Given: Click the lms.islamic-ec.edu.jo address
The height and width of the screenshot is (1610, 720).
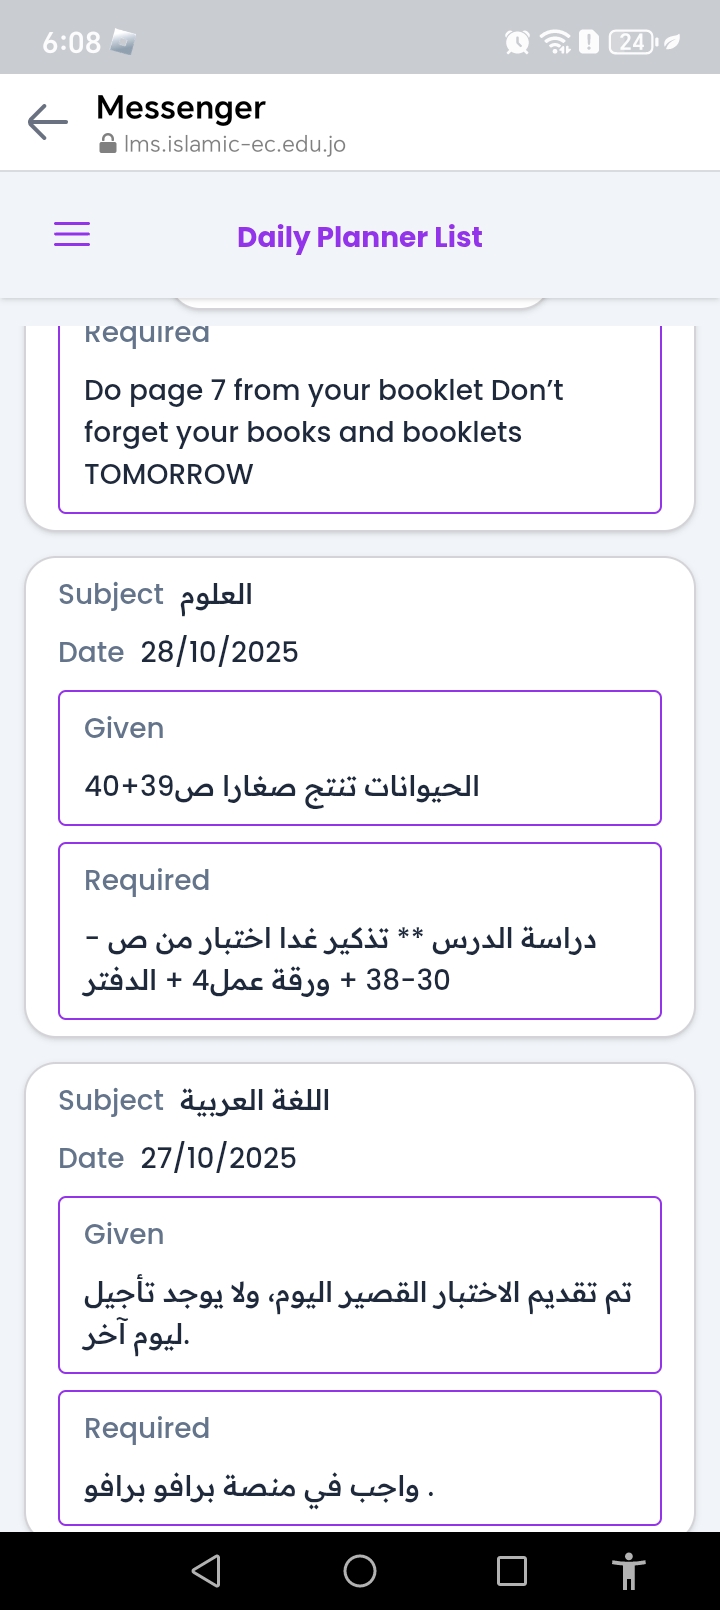Looking at the screenshot, I should tap(235, 145).
